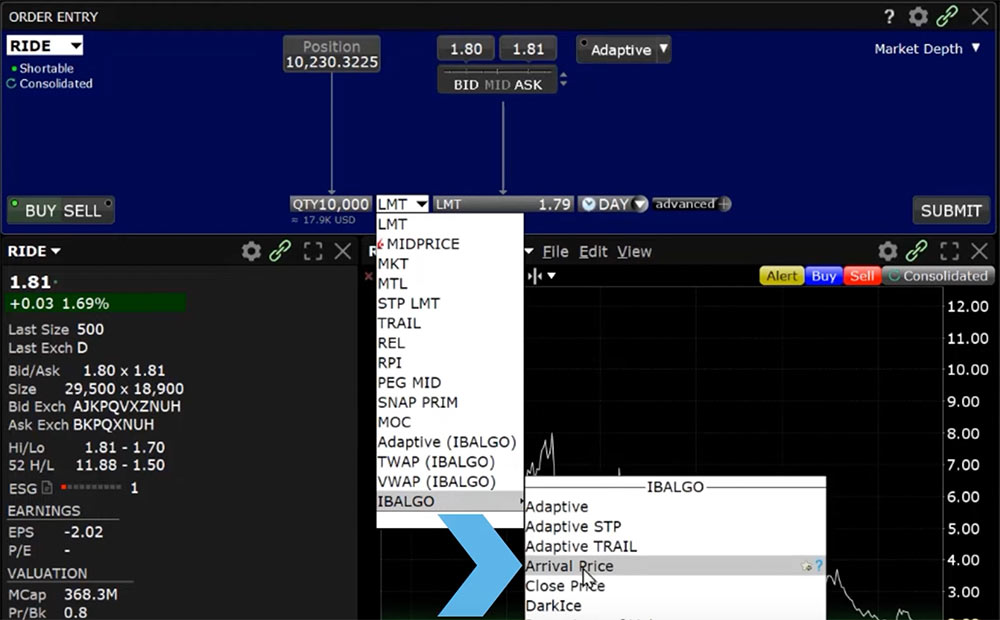
Task: Select MOC order type
Action: coord(450,422)
